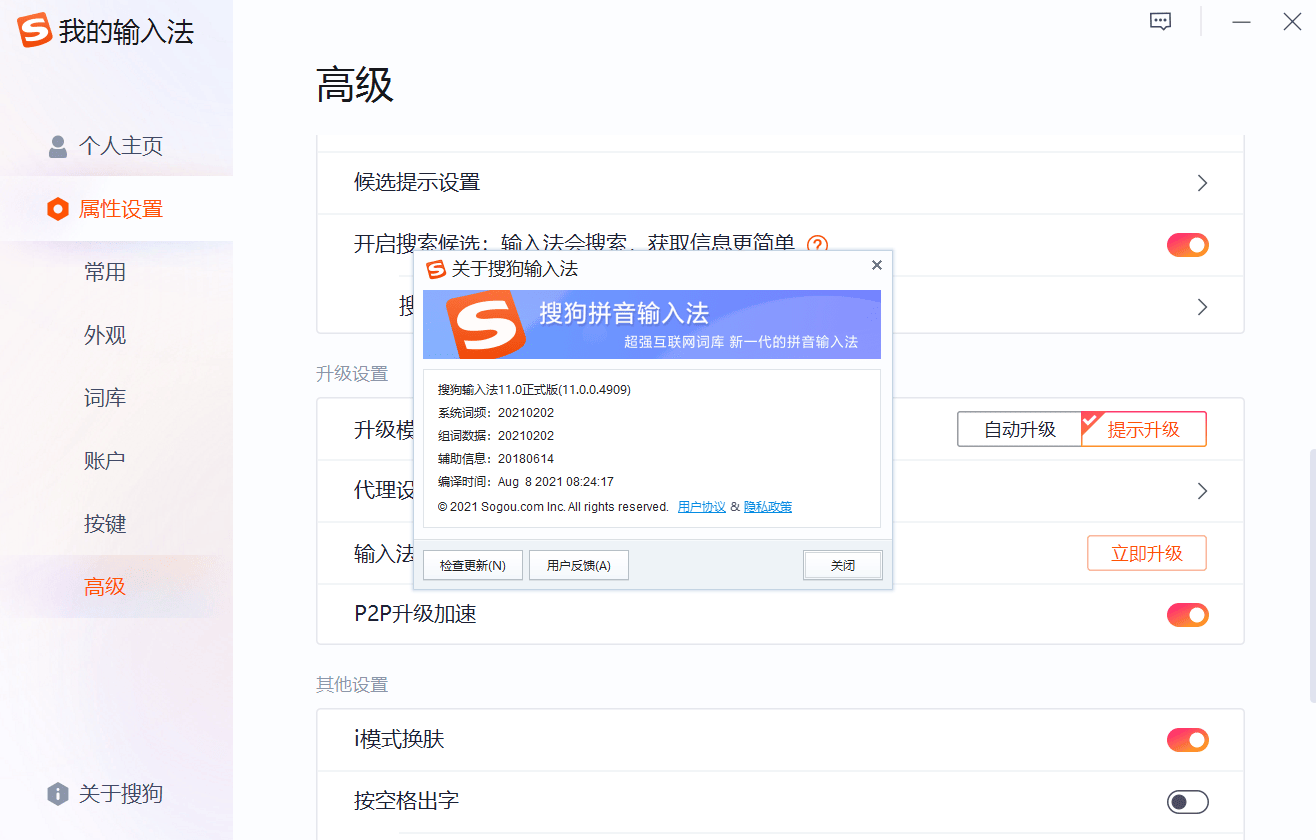Click the © 2021 Sogou.com Inc. copyright text
Image resolution: width=1316 pixels, height=840 pixels.
553,507
